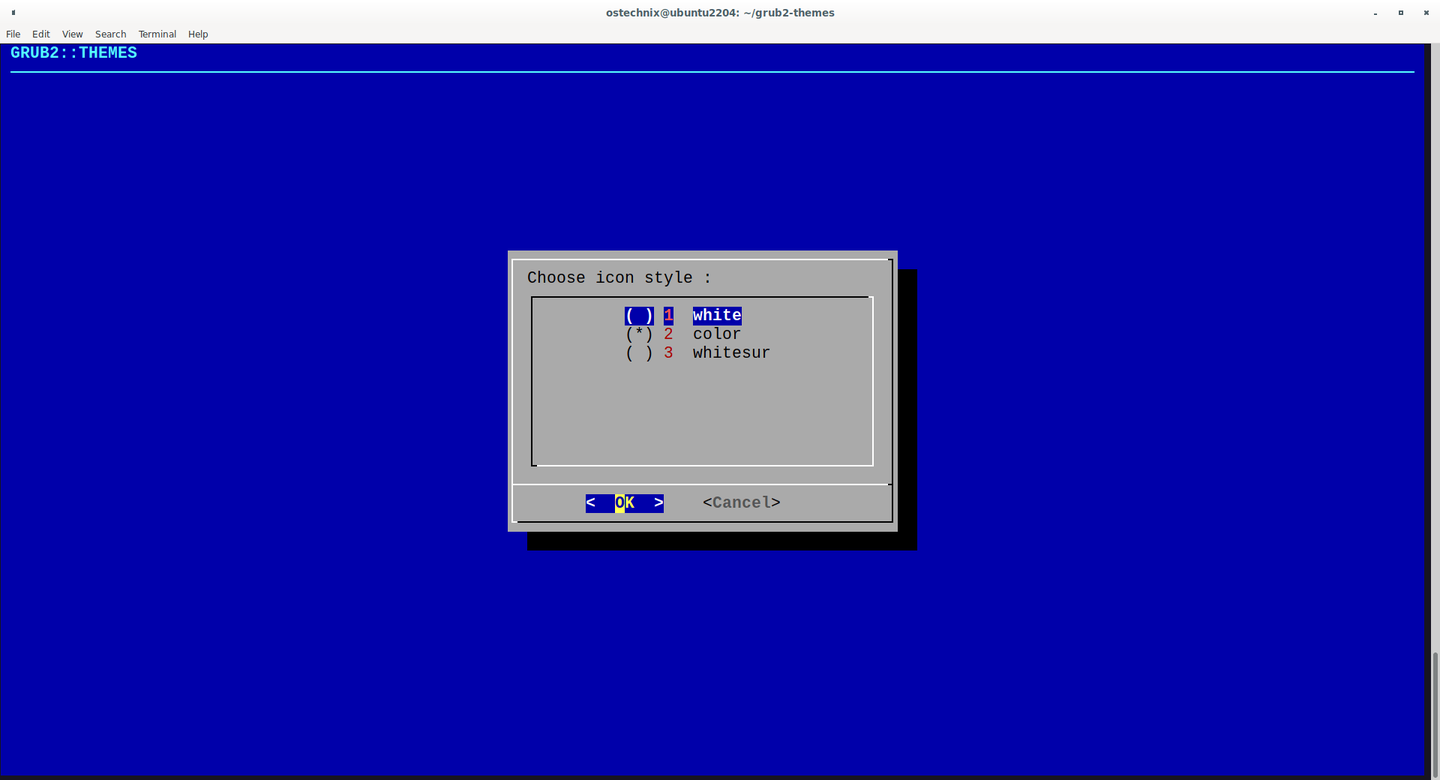This screenshot has height=780, width=1440.
Task: Select the starred radio button beside color
Action: click(639, 334)
